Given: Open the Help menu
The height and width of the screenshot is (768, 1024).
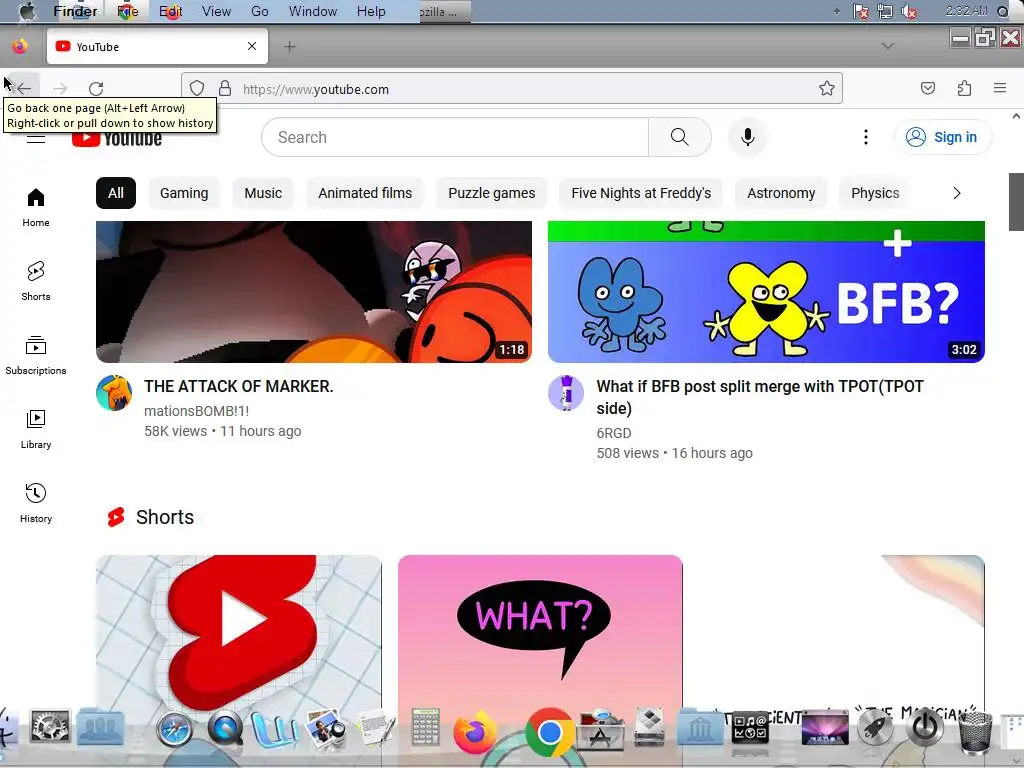Looking at the screenshot, I should click(371, 11).
